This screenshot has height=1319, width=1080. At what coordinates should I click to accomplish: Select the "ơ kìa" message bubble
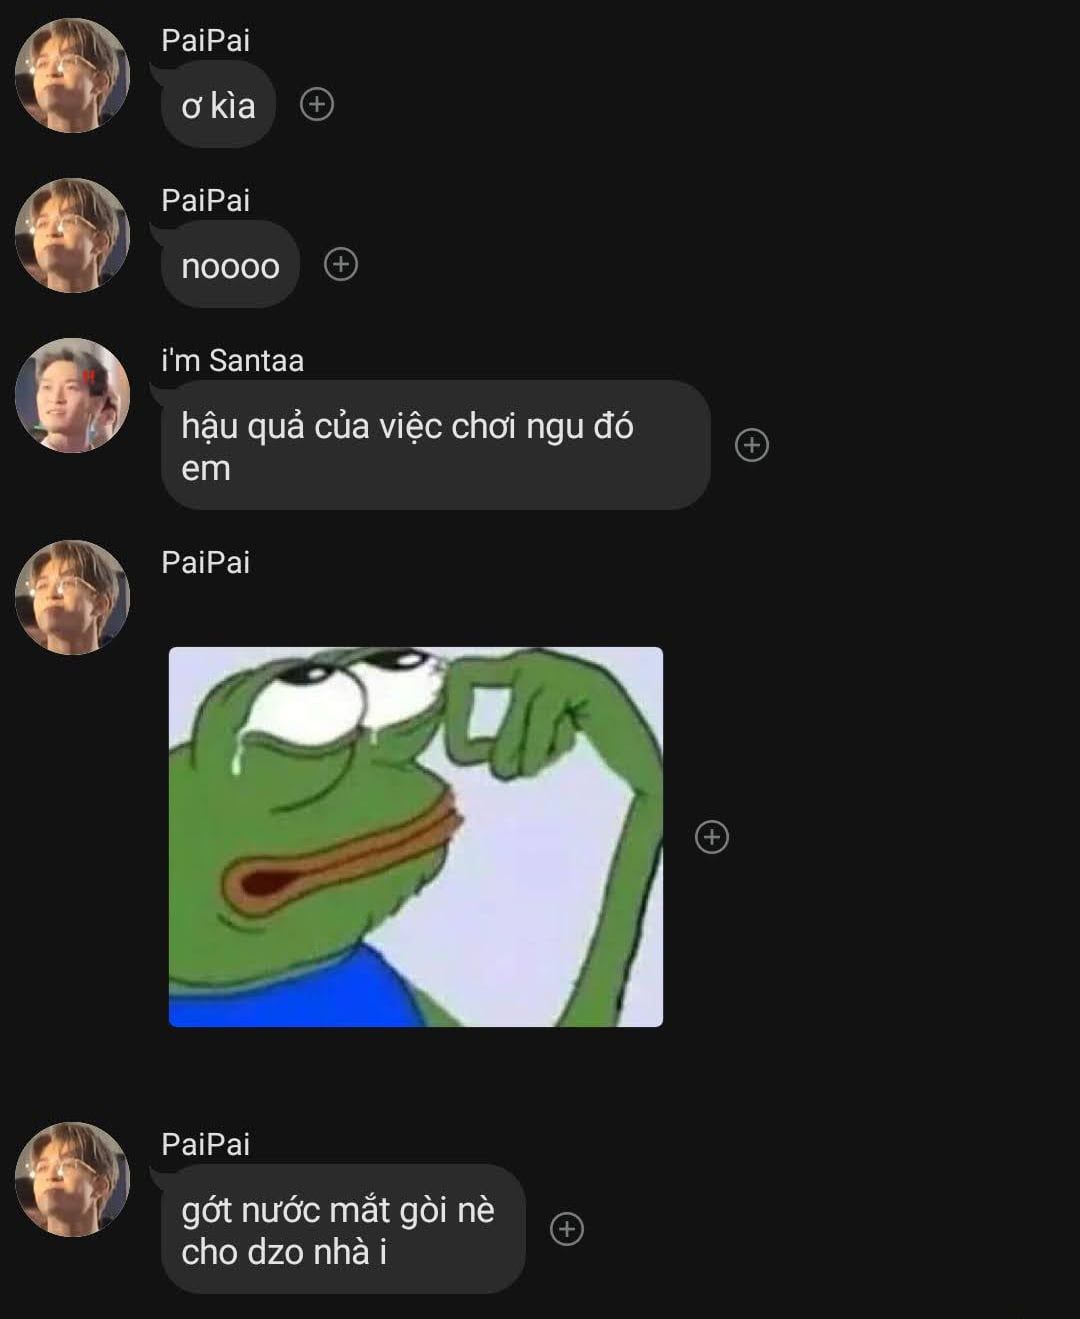pos(218,104)
